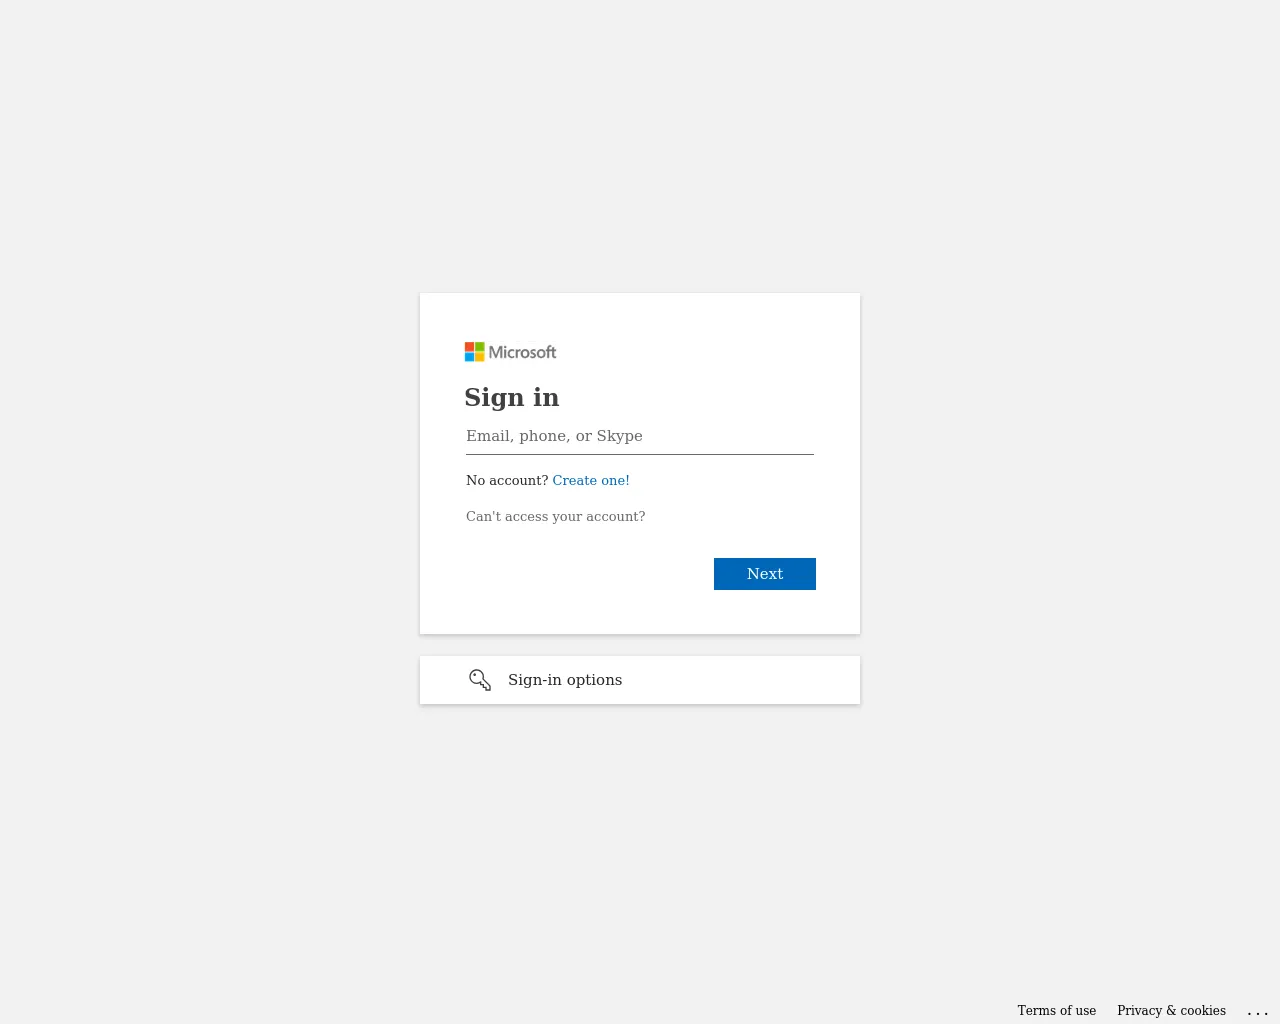This screenshot has width=1280, height=1024.
Task: Open the footer ellipsis more menu
Action: (x=1258, y=1011)
